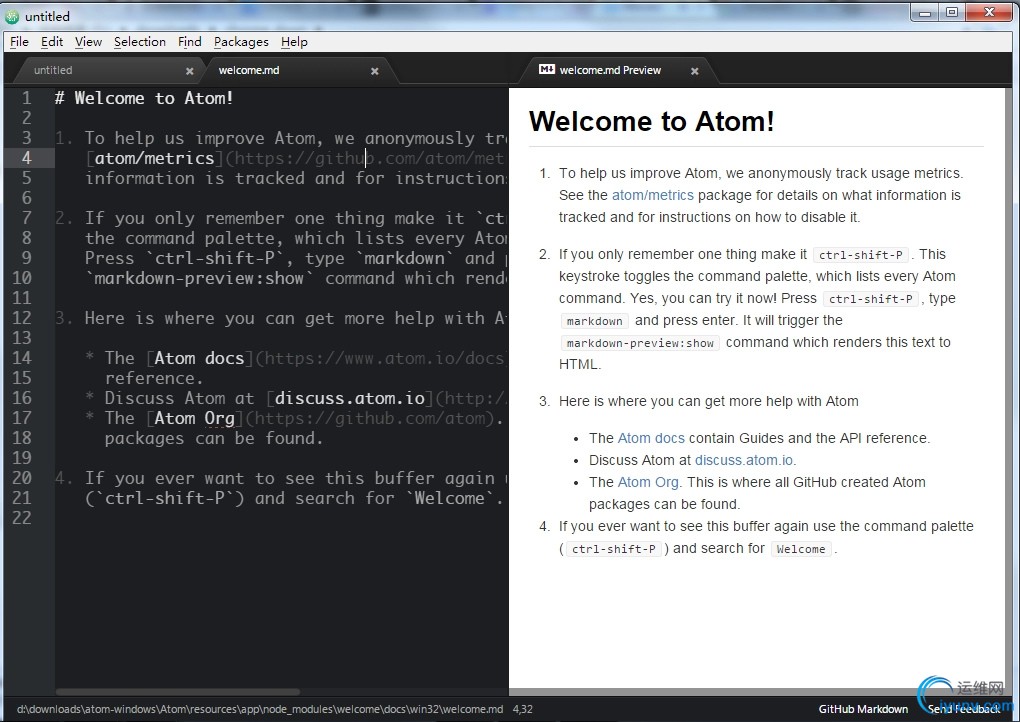
Task: Click 'packages can be found.' on line 18
Action: 214,438
